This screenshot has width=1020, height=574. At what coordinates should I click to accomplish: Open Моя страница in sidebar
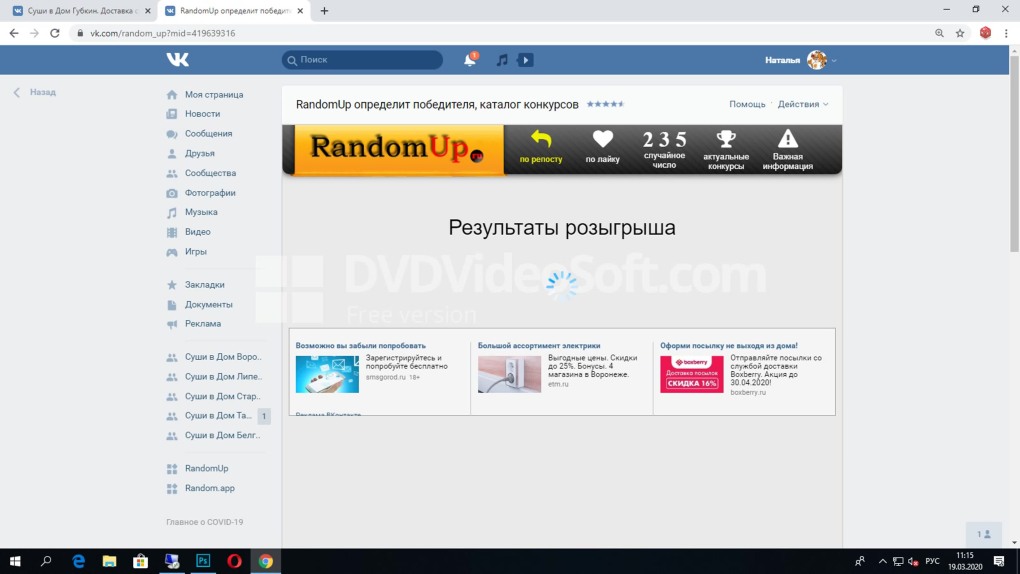214,94
